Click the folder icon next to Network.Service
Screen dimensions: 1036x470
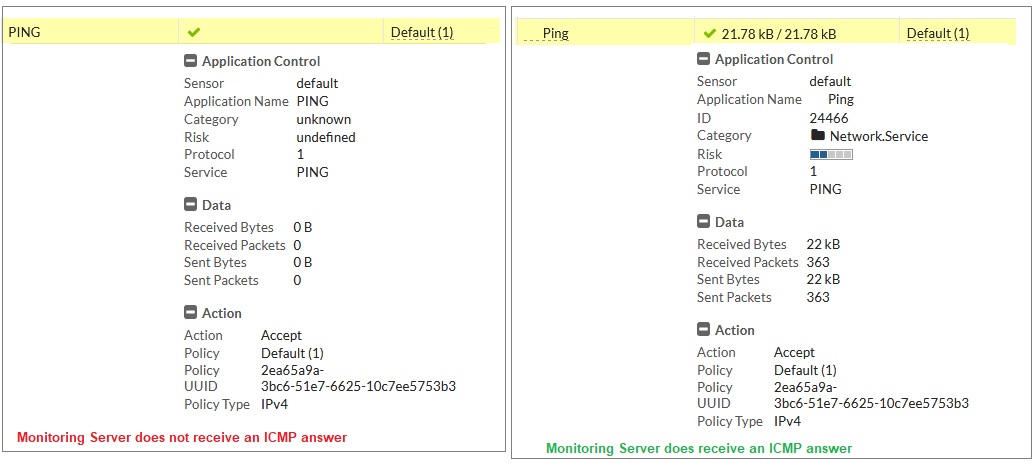(x=817, y=136)
